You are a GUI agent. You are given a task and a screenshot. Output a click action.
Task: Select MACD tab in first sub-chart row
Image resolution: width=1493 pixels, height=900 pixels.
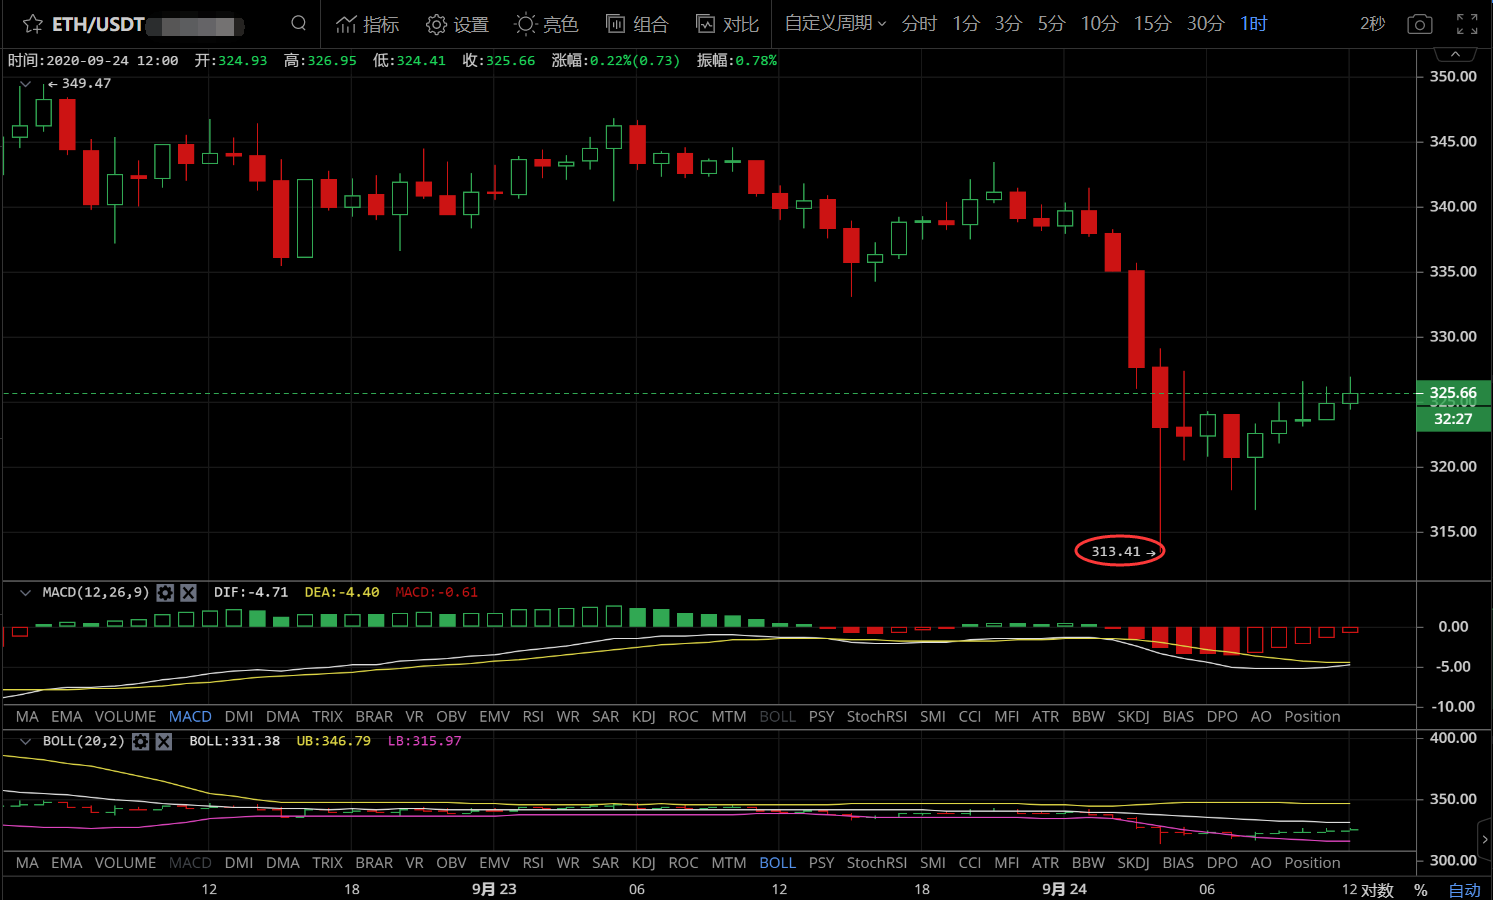(190, 717)
